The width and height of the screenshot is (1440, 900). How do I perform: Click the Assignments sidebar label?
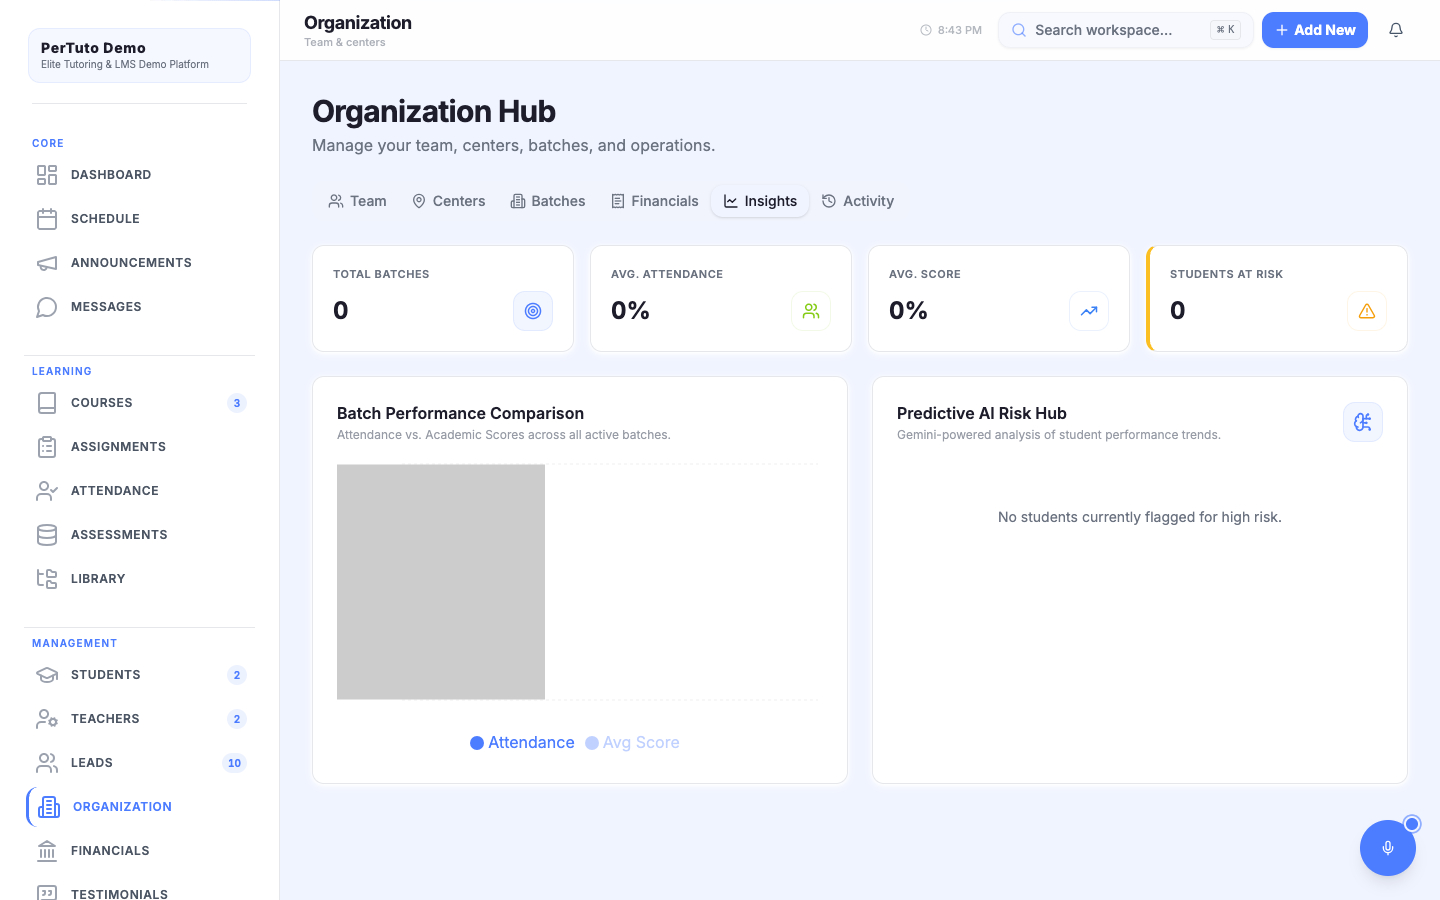point(118,447)
